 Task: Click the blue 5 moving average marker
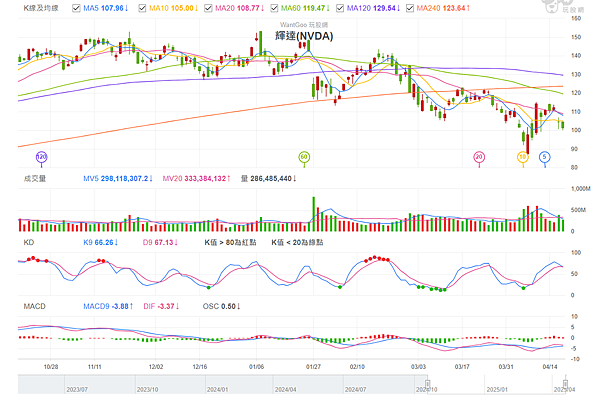coord(545,157)
